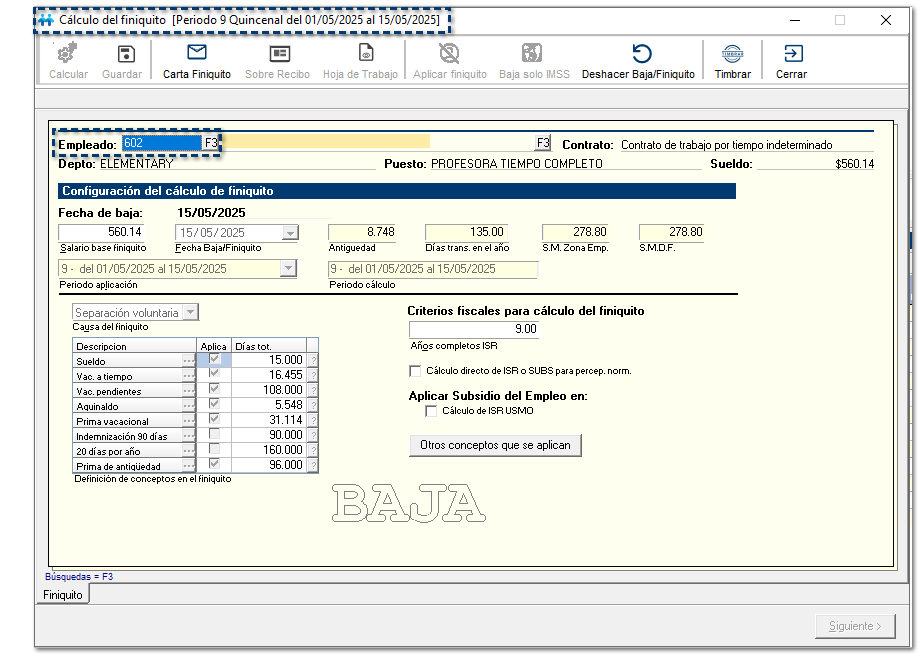Click the Timbrar stamp icon
The image size is (921, 657).
point(732,54)
